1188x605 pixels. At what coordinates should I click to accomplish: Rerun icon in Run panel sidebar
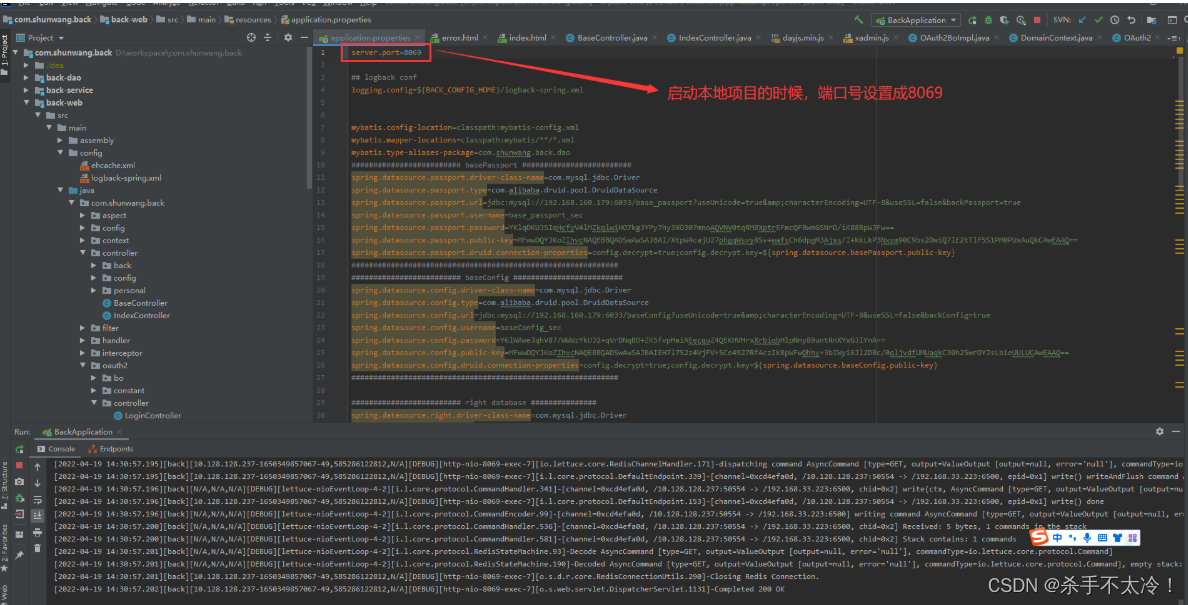pyautogui.click(x=20, y=449)
